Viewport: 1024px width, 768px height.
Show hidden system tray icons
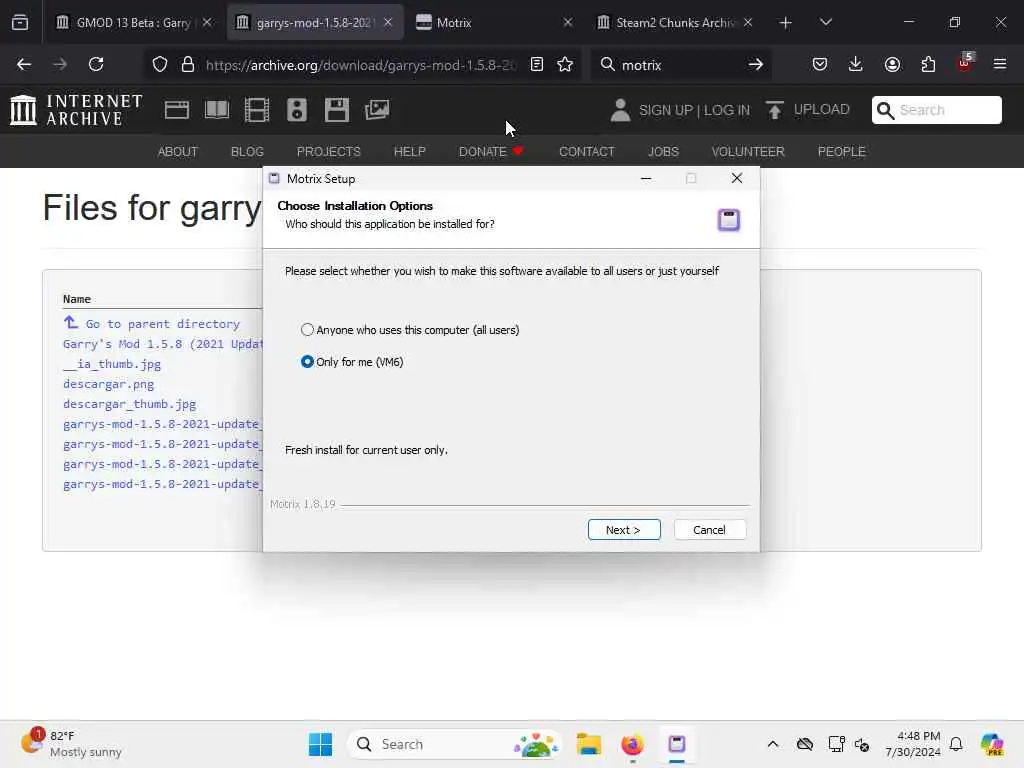(773, 744)
